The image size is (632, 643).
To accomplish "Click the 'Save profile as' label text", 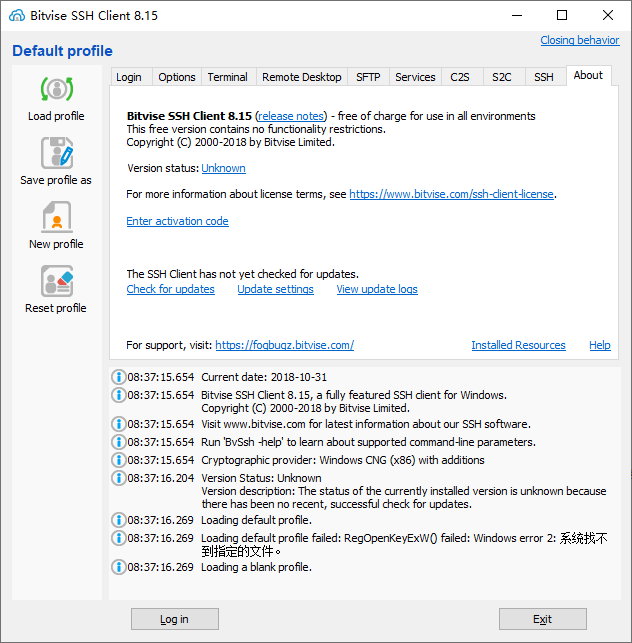I will 56,180.
